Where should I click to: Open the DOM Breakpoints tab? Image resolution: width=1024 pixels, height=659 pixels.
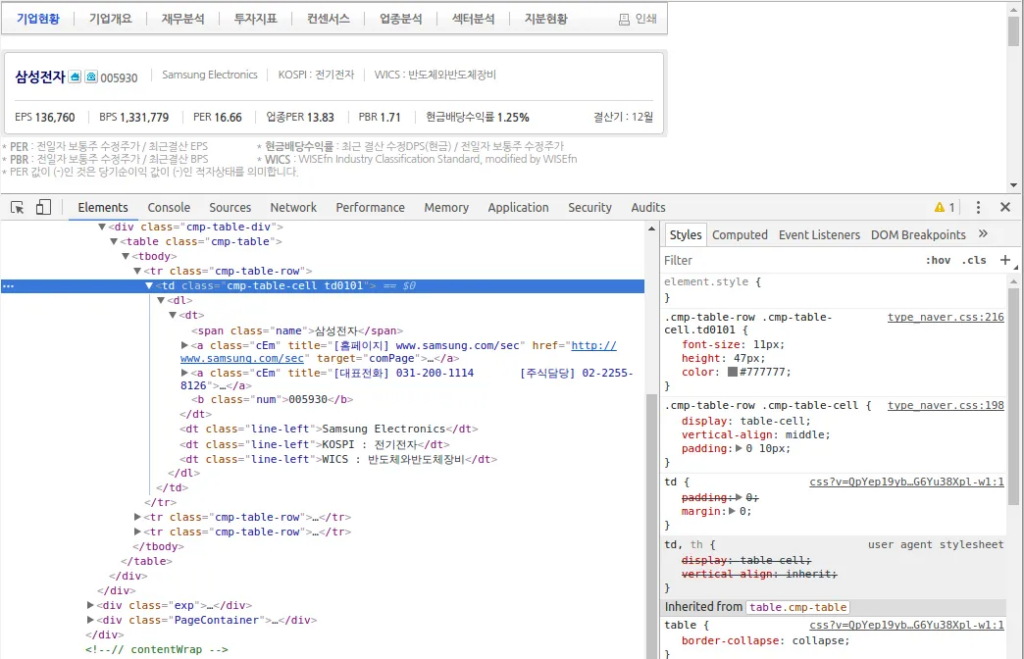[x=918, y=234]
